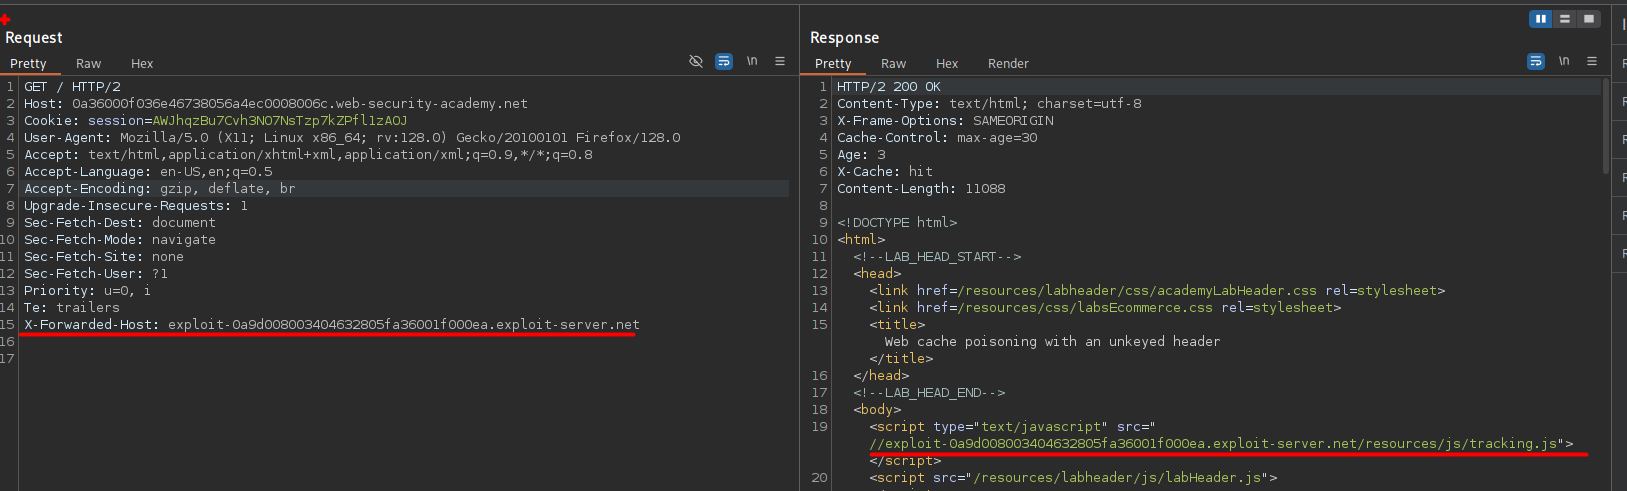The height and width of the screenshot is (491, 1627).
Task: Open the Render tab in Response
Action: (1008, 63)
